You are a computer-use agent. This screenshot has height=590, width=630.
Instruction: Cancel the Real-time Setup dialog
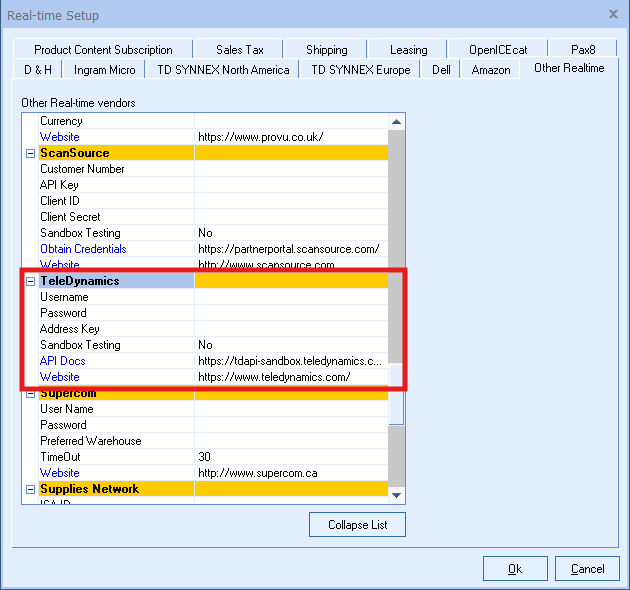pyautogui.click(x=587, y=569)
